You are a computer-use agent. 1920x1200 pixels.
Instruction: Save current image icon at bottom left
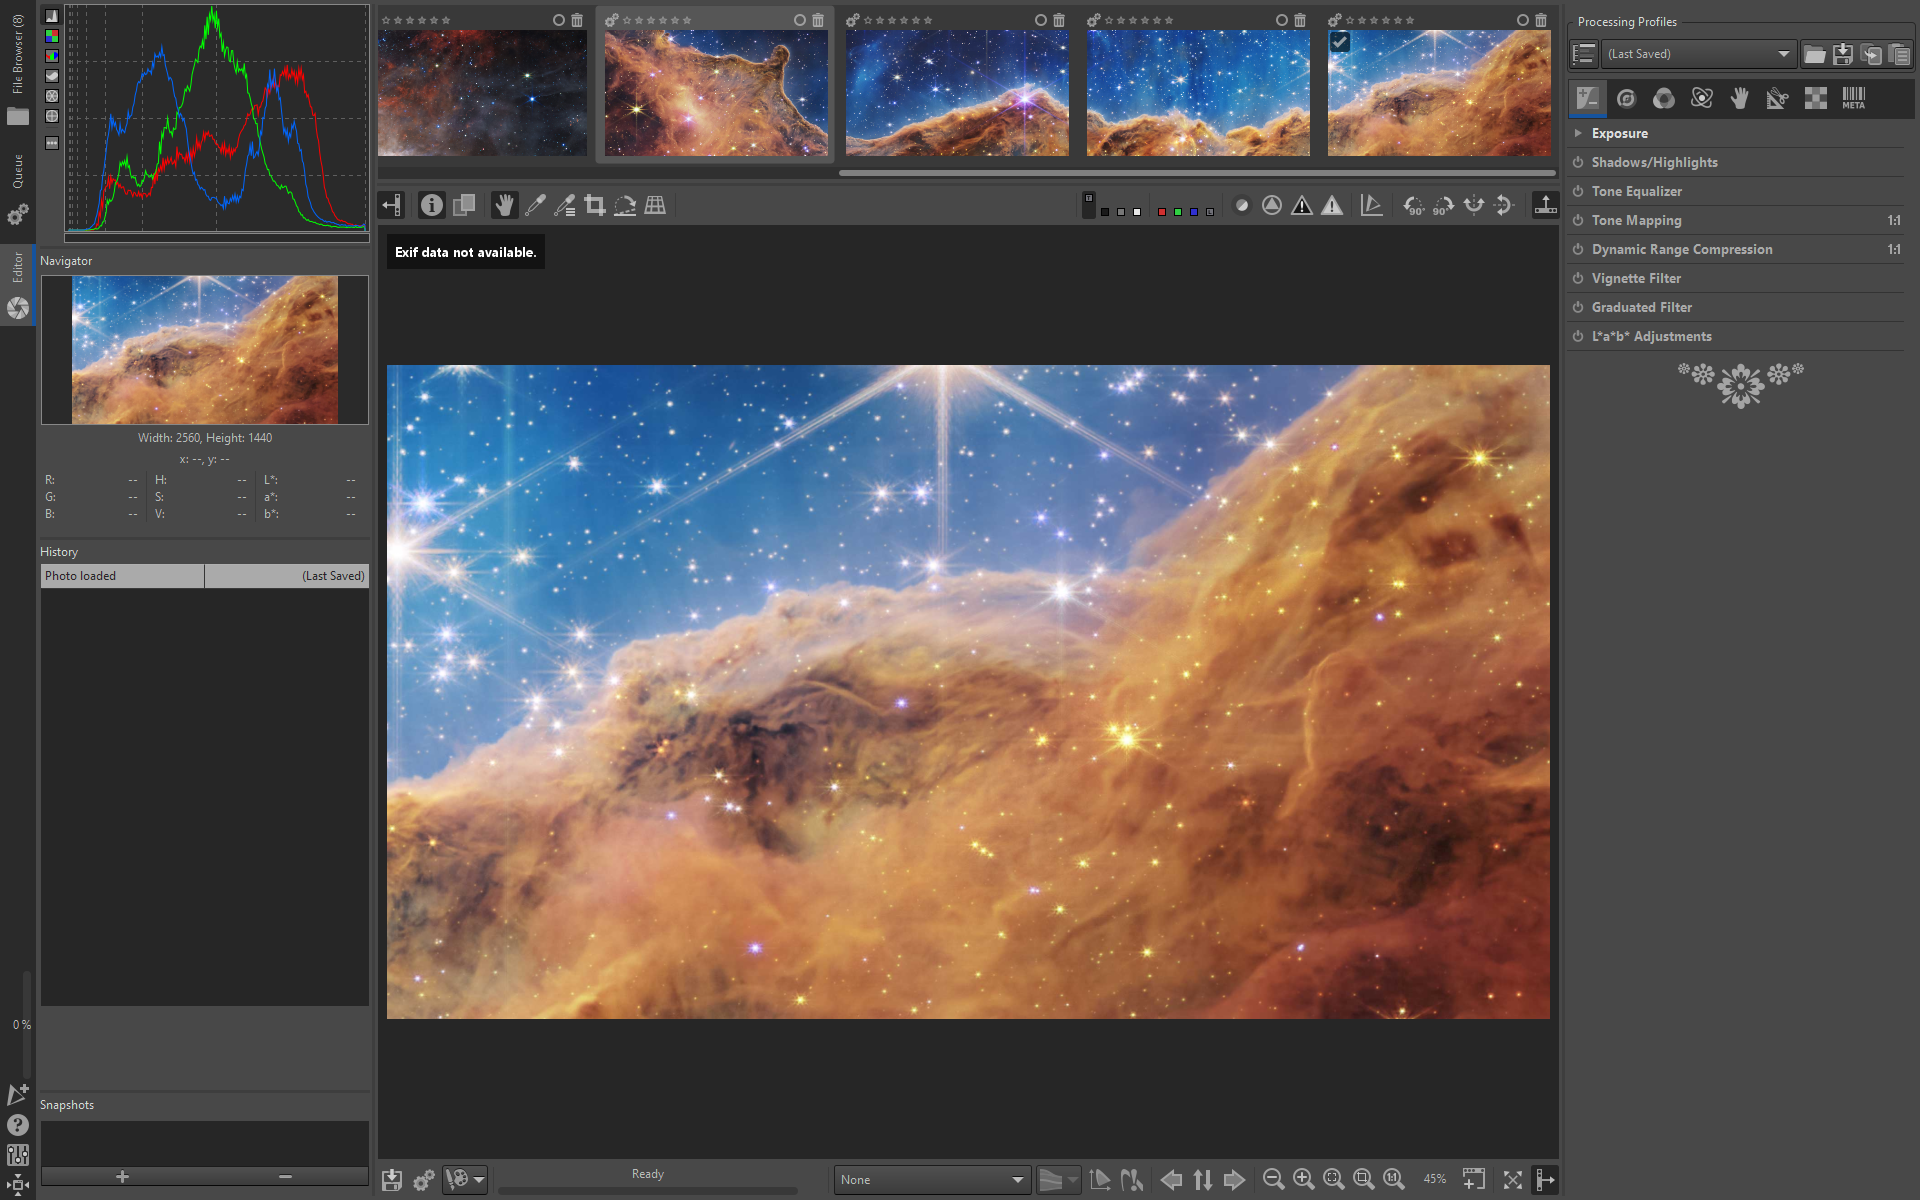coord(392,1180)
